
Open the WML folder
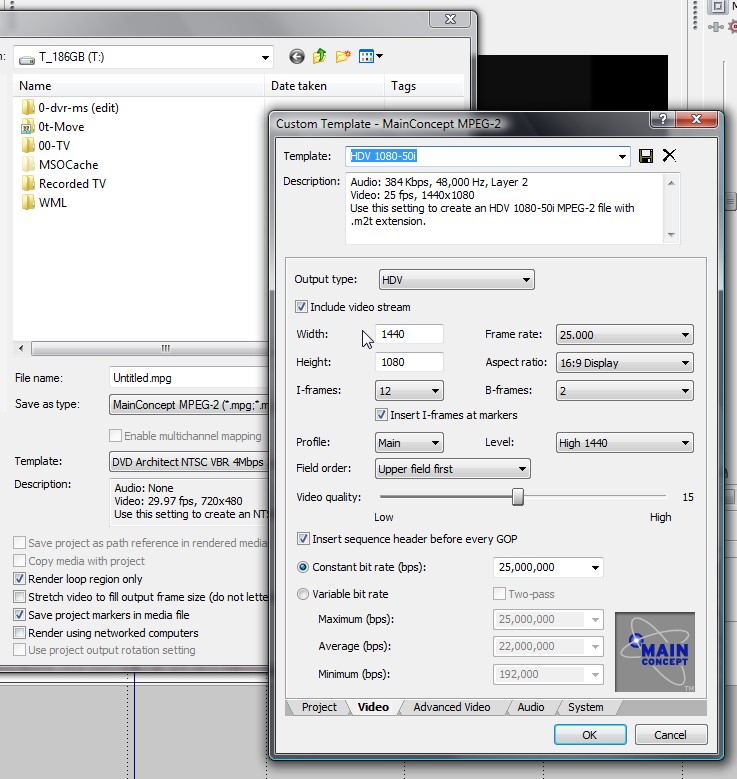pos(44,203)
